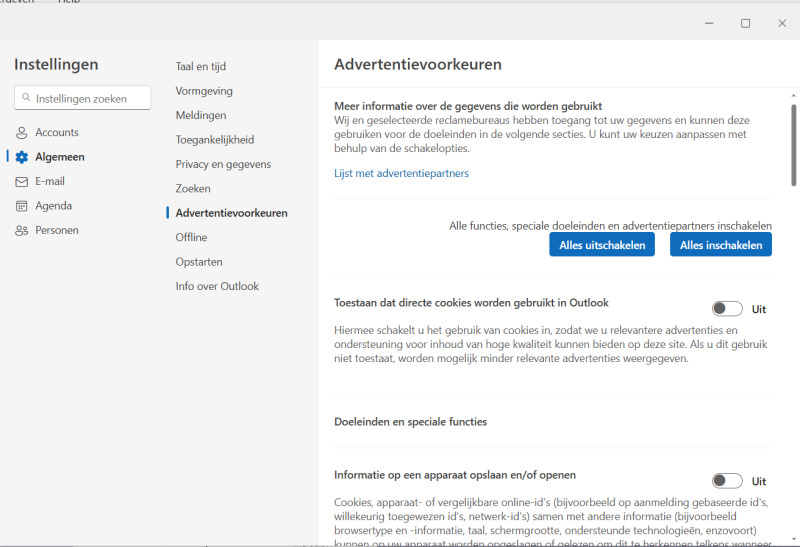
Task: Select Toegankelijkheid settings page
Action: [215, 140]
